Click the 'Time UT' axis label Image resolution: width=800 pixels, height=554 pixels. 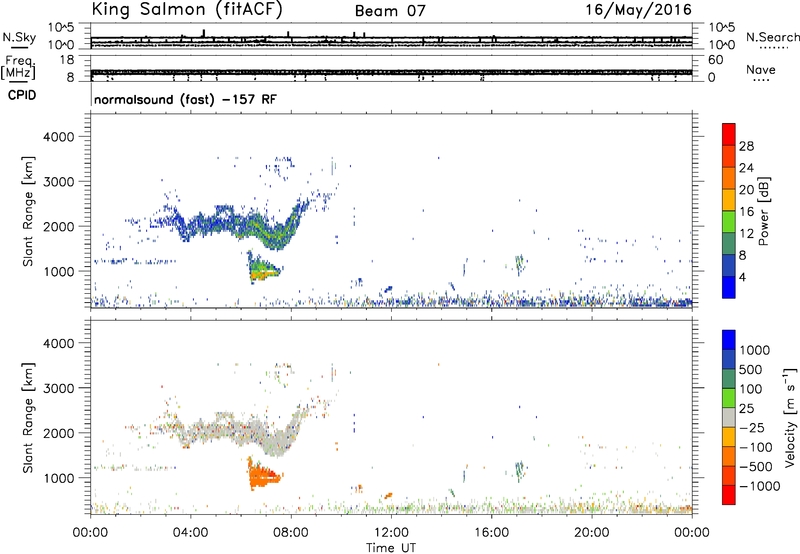tap(391, 547)
